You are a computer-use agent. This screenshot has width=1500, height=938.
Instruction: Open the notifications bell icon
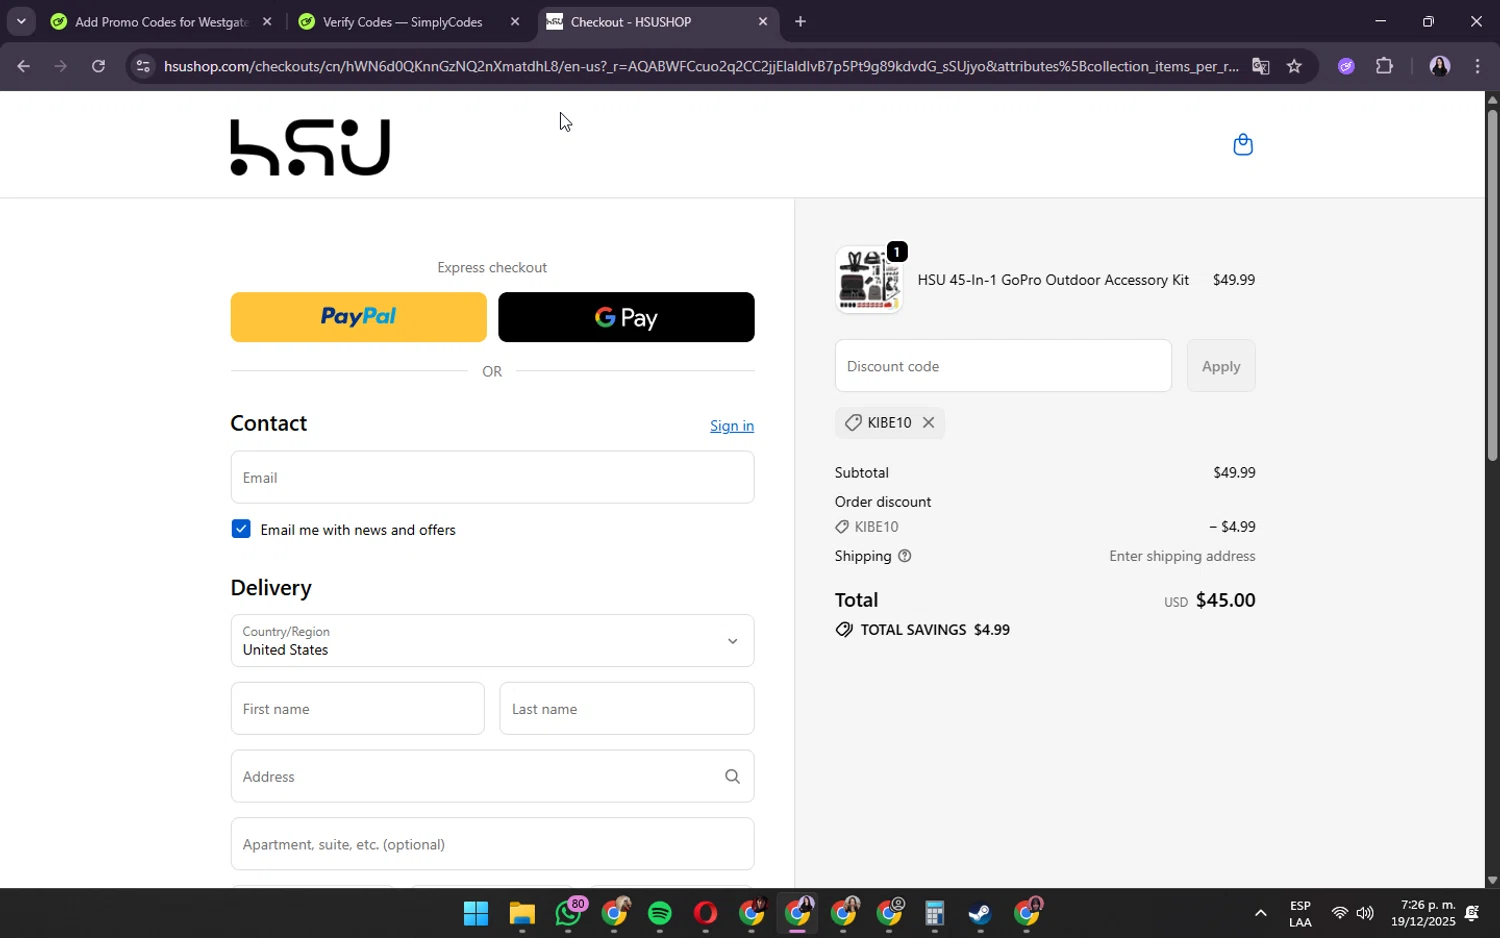[x=1472, y=913]
